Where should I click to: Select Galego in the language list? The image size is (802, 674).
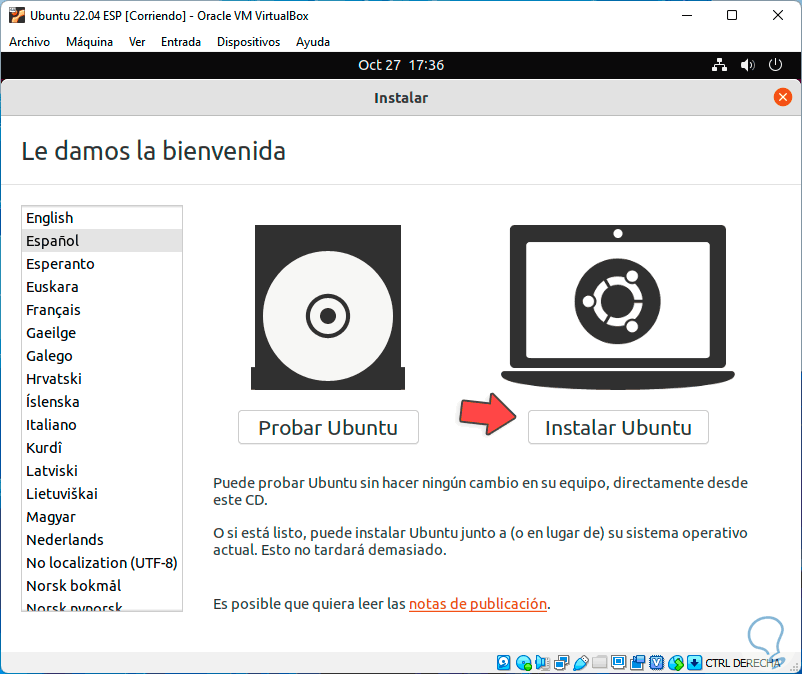[x=102, y=356]
